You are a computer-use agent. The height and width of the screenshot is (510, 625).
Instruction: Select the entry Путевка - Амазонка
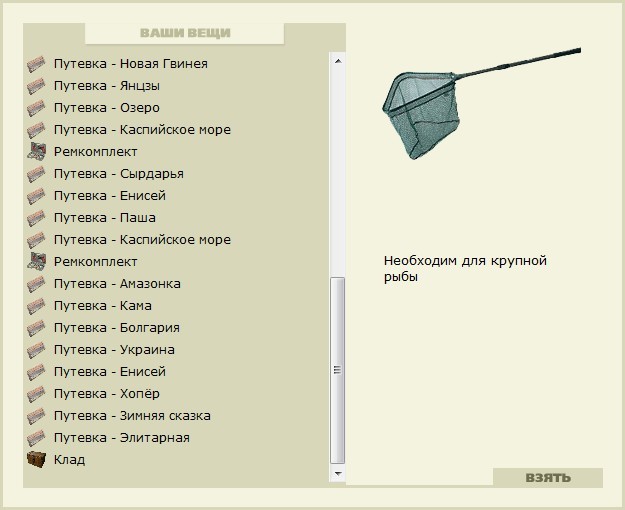pos(117,284)
